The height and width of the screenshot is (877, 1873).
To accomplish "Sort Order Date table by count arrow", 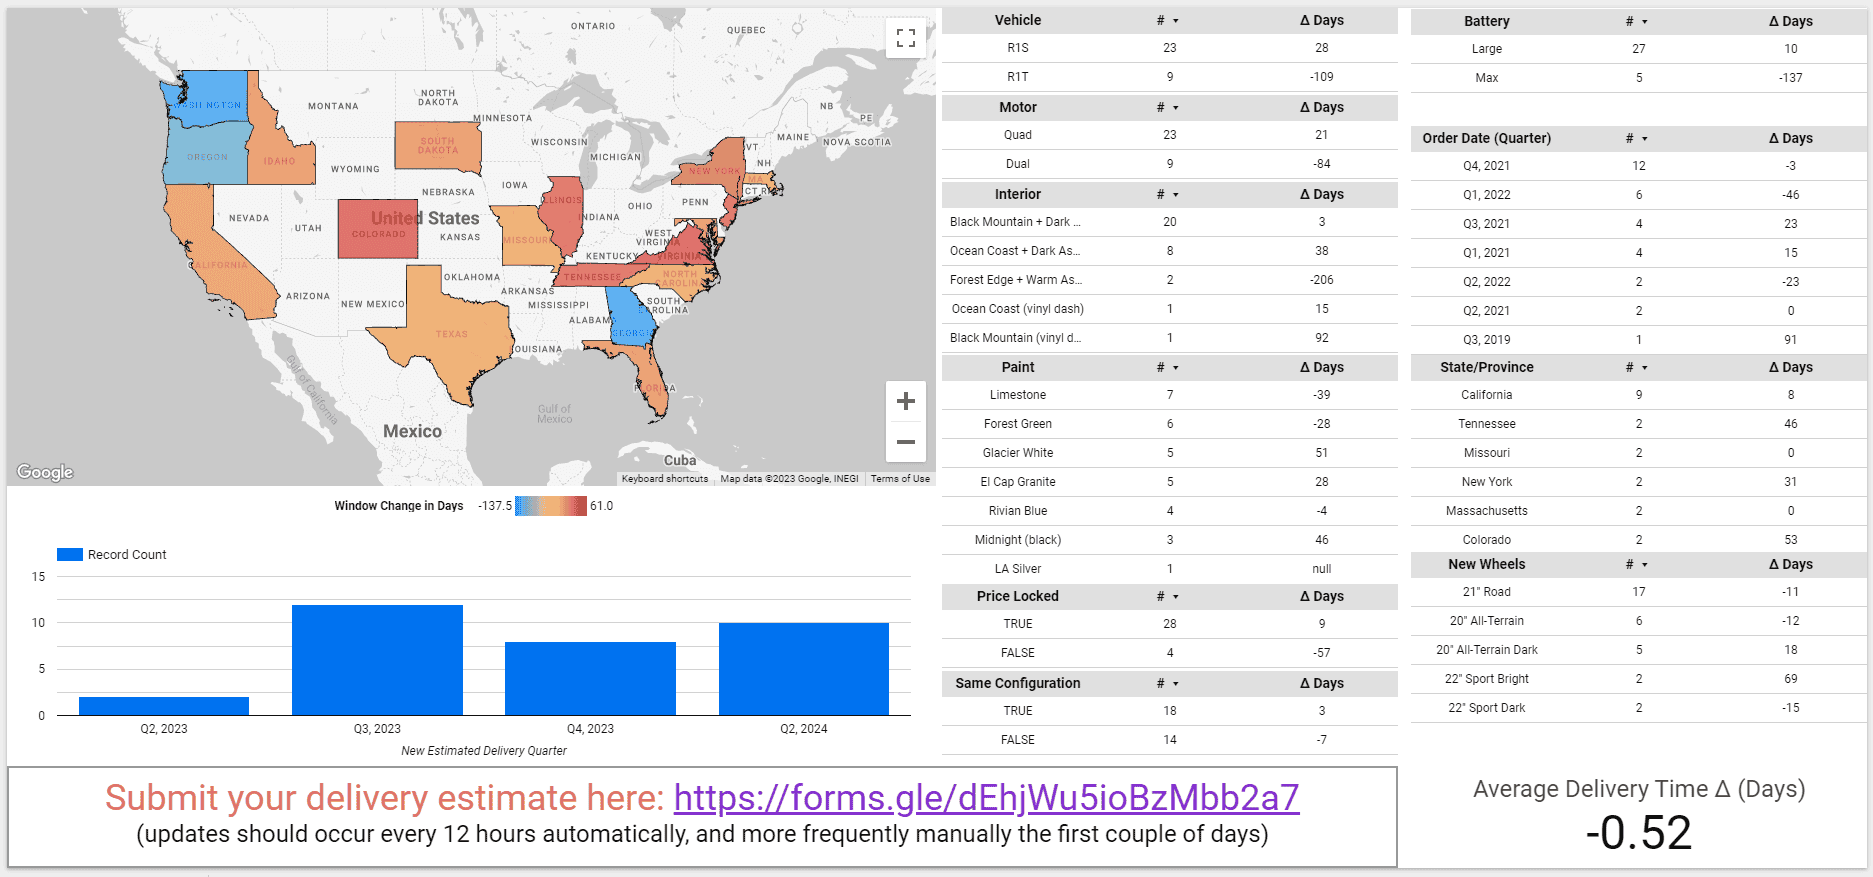I will pos(1645,139).
